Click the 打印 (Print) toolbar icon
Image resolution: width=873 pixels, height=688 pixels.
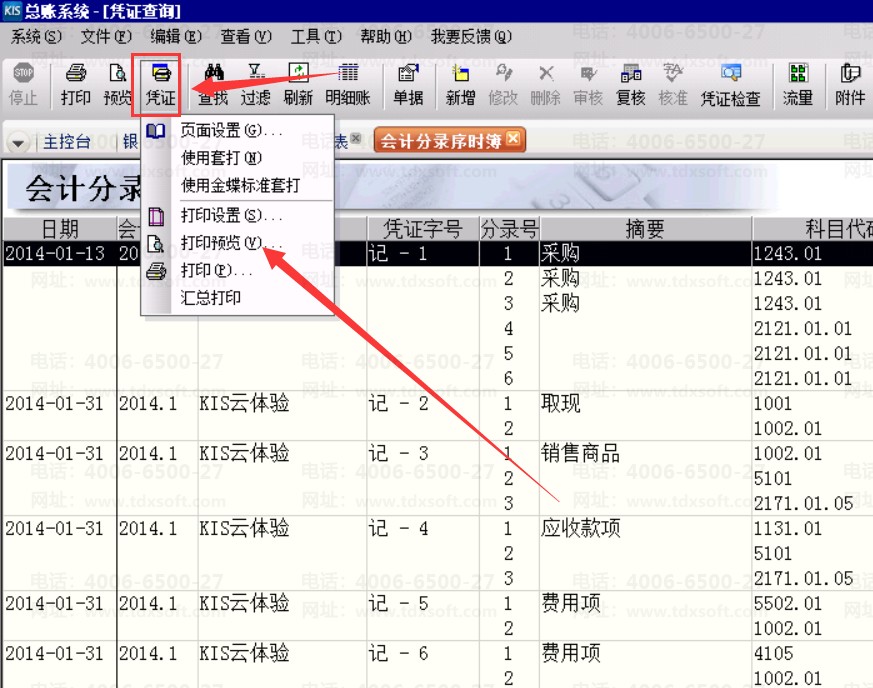pos(75,84)
